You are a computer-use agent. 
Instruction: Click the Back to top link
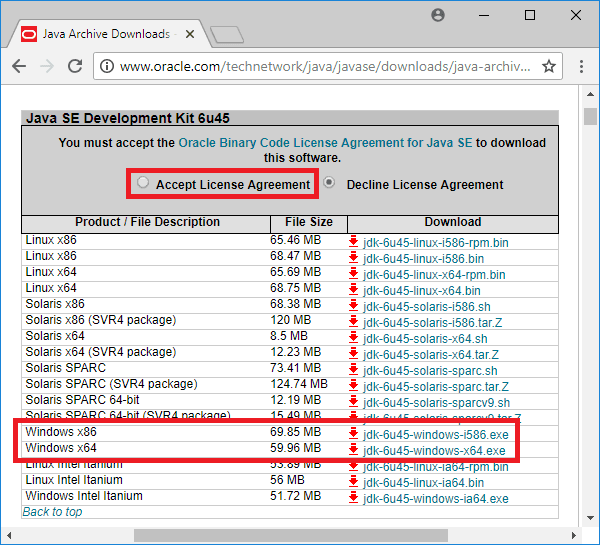coord(52,512)
